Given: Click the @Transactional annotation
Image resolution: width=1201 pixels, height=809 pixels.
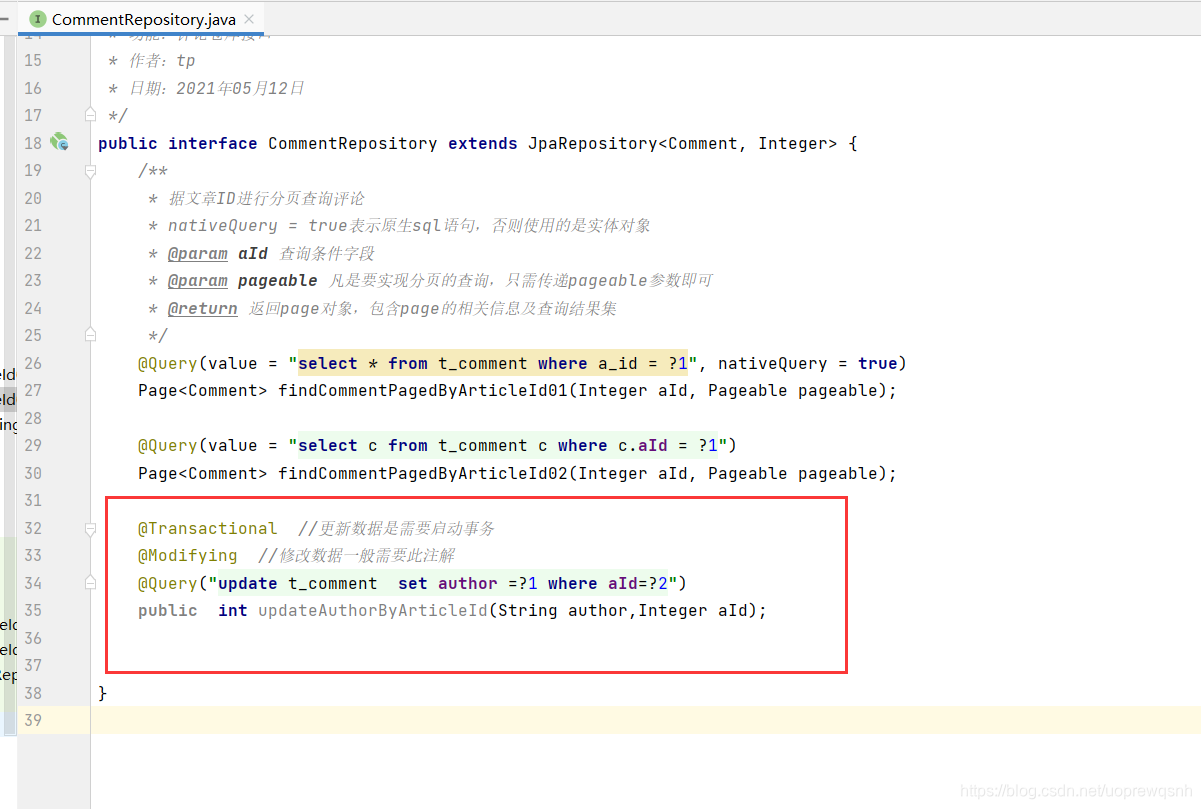Looking at the screenshot, I should tap(207, 528).
